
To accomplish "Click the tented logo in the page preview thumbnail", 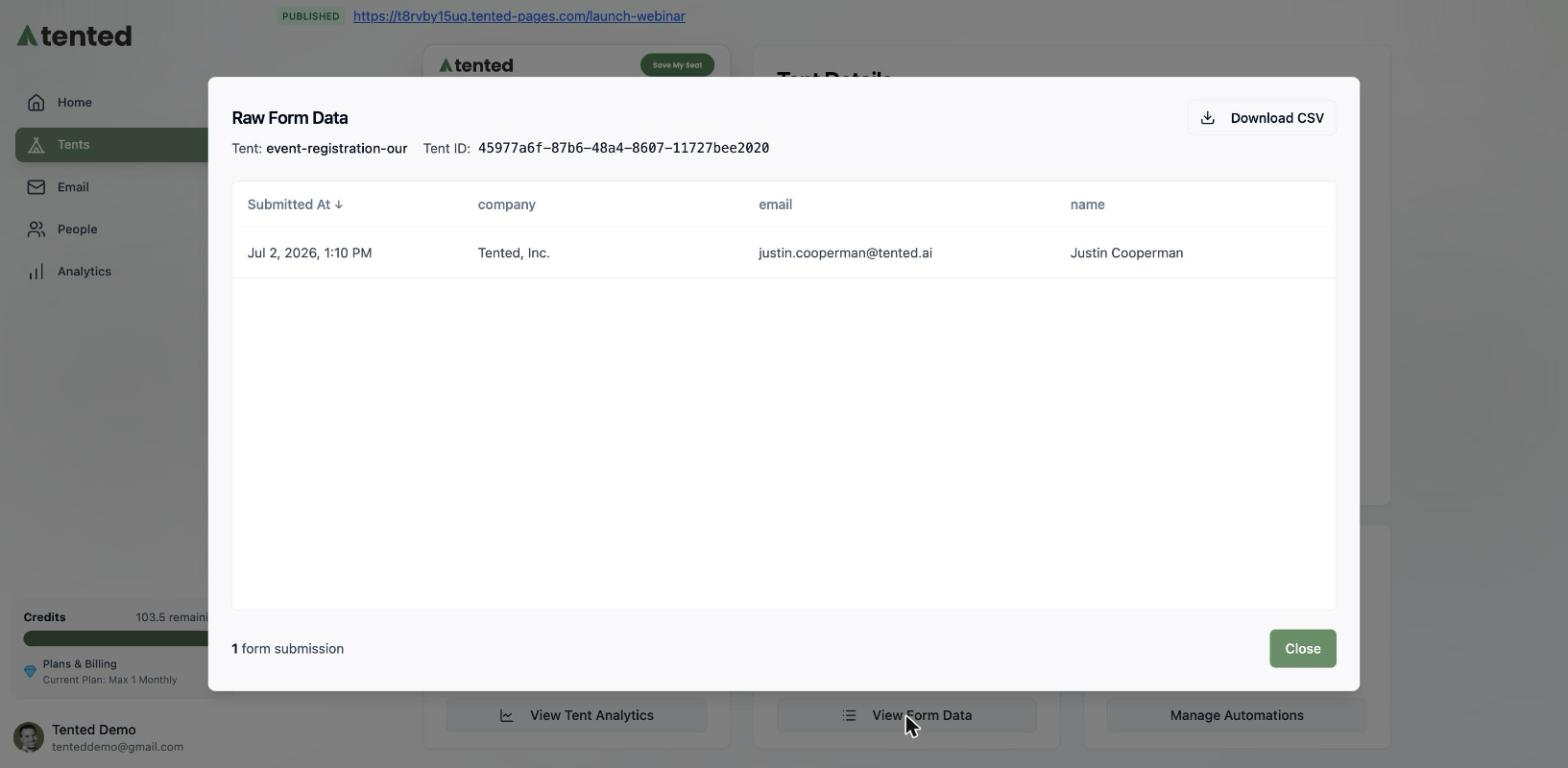I will click(x=476, y=65).
